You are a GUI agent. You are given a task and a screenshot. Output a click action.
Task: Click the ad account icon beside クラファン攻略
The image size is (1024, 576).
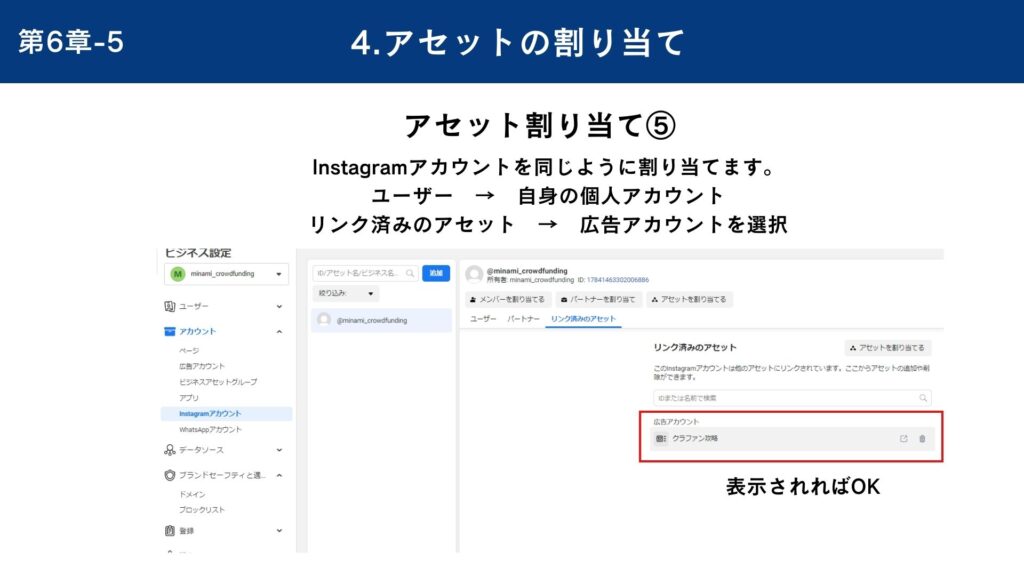tap(661, 439)
